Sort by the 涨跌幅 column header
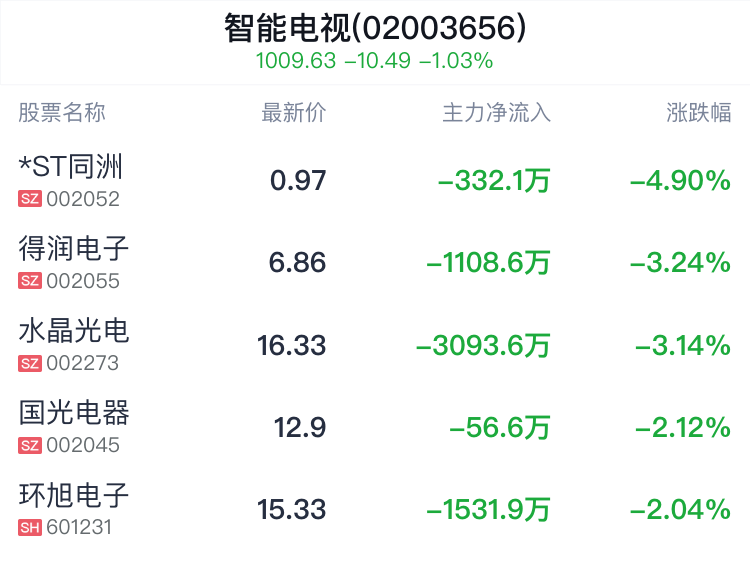 pos(699,113)
